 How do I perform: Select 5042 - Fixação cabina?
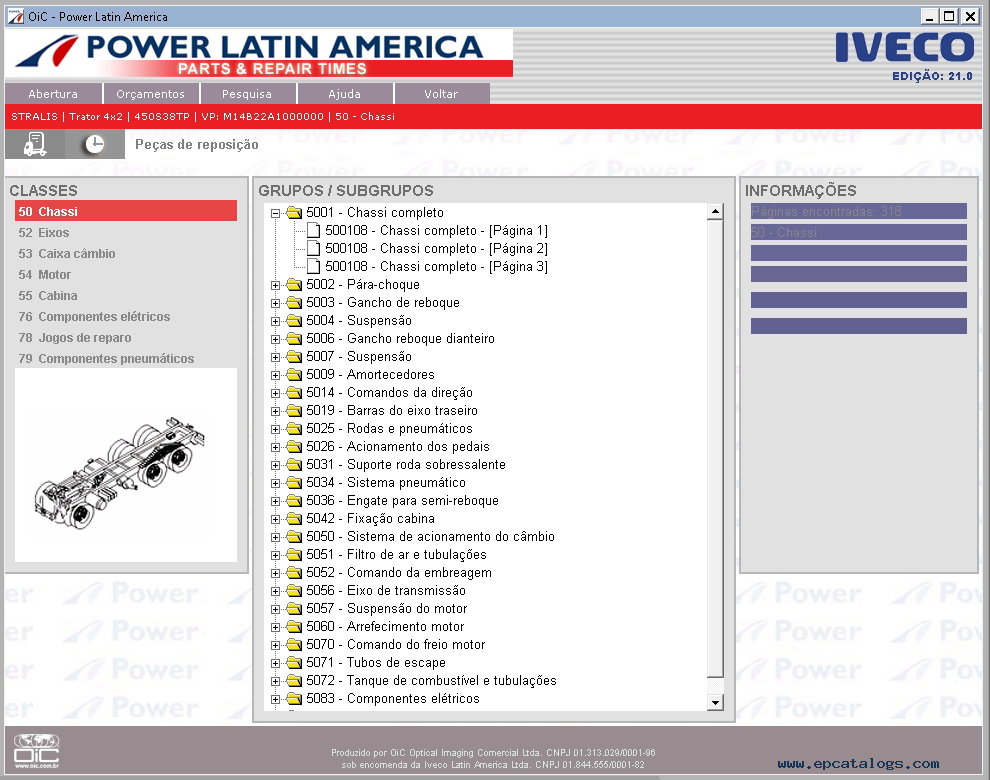371,519
